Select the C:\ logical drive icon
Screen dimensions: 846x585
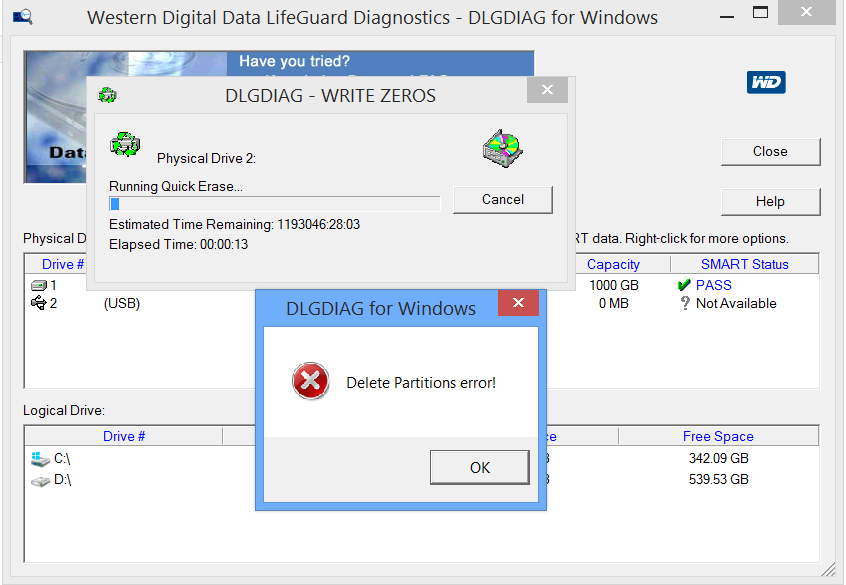[x=40, y=459]
